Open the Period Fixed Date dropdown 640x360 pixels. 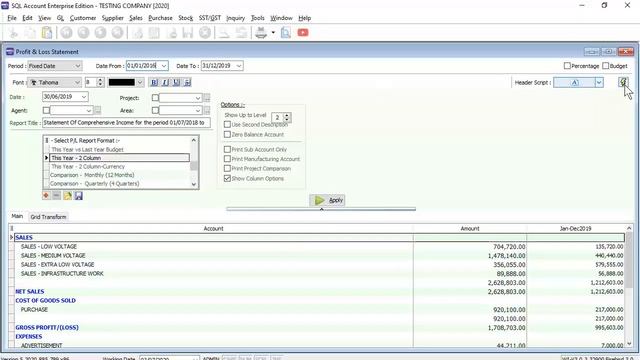pyautogui.click(x=78, y=66)
